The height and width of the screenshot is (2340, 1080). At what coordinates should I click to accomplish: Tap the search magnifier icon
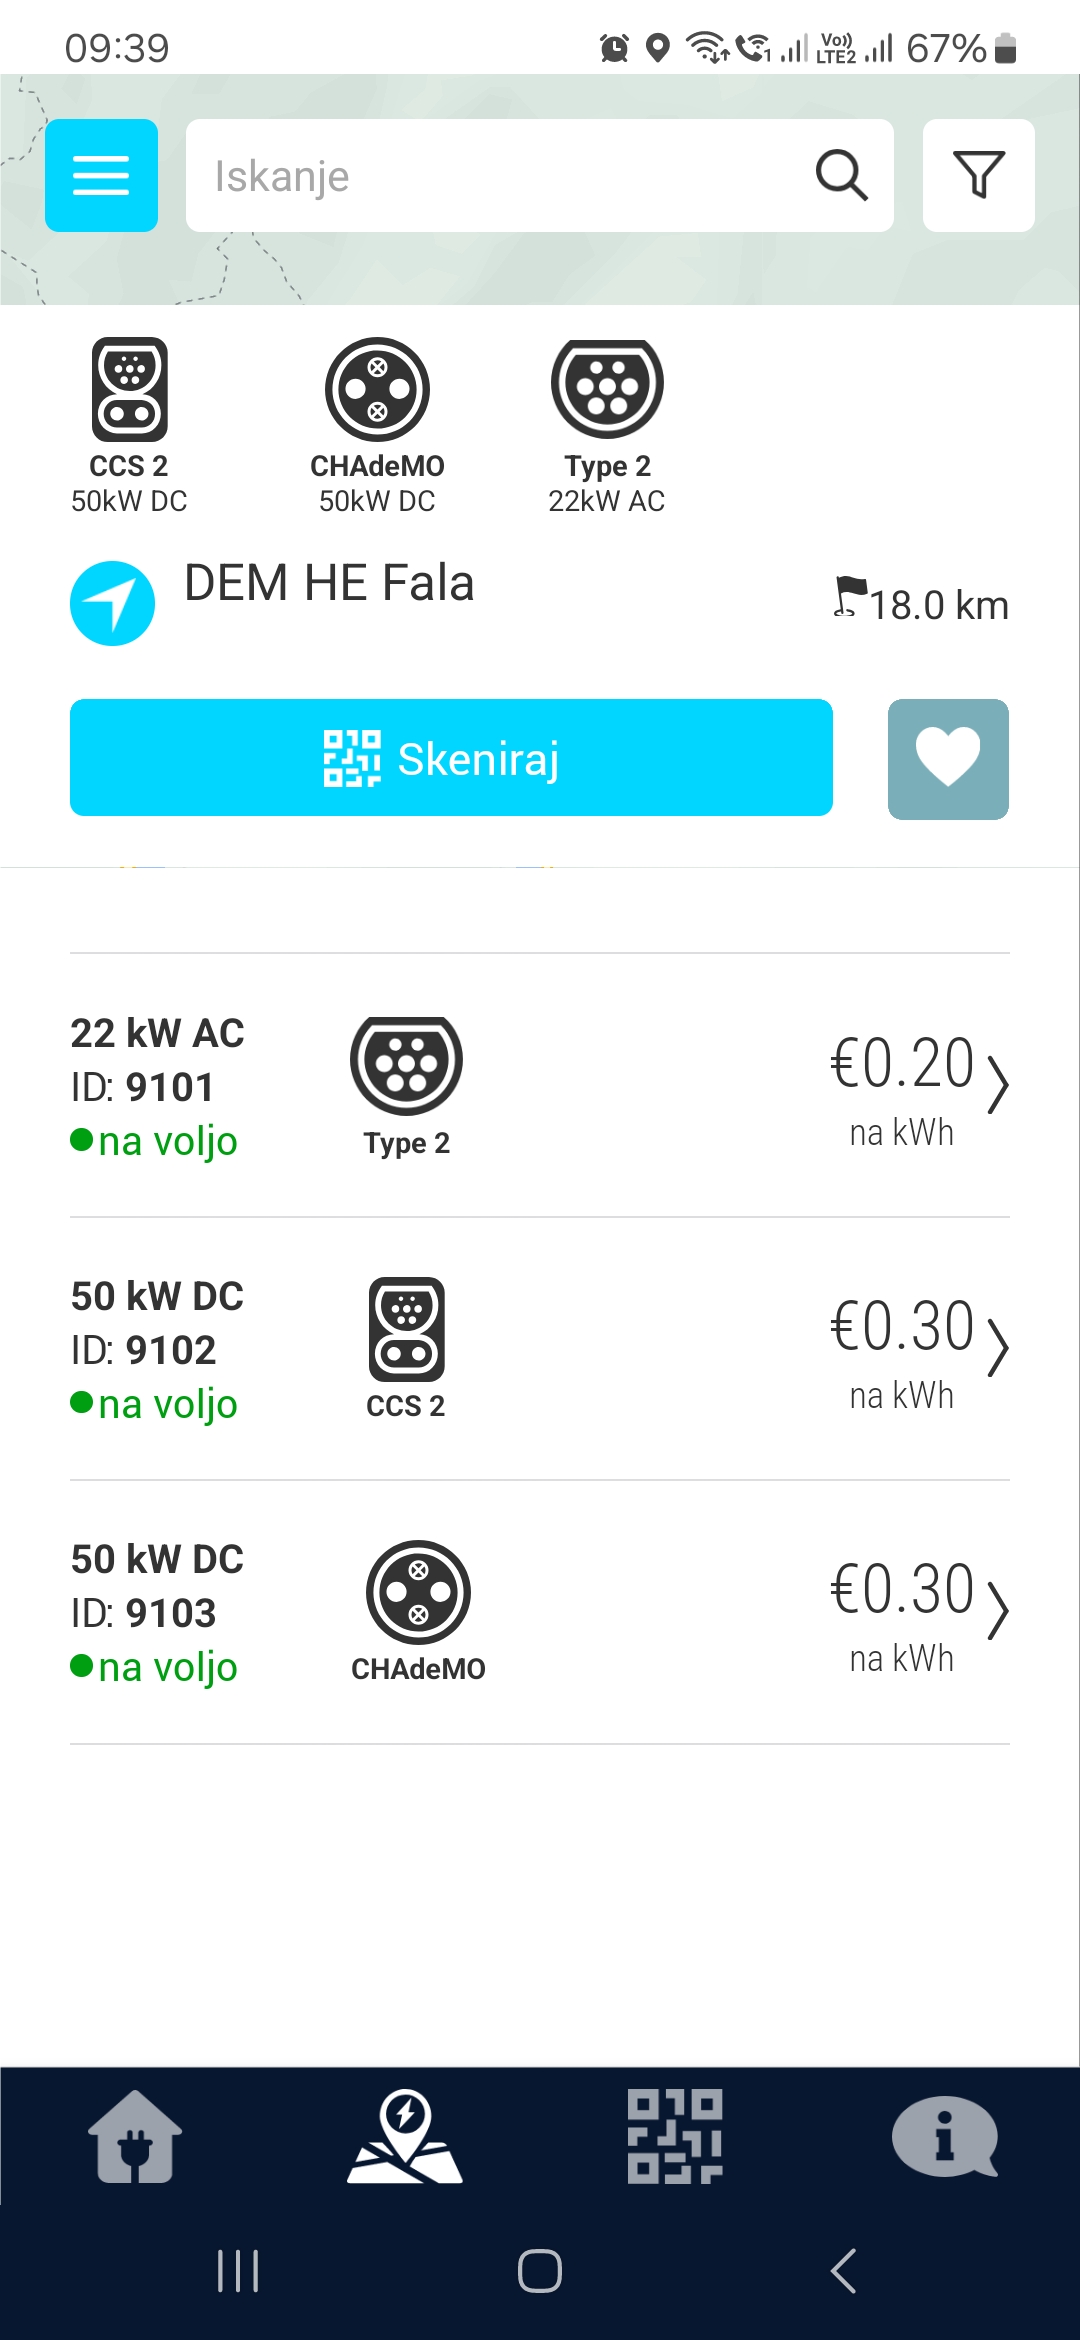(841, 175)
